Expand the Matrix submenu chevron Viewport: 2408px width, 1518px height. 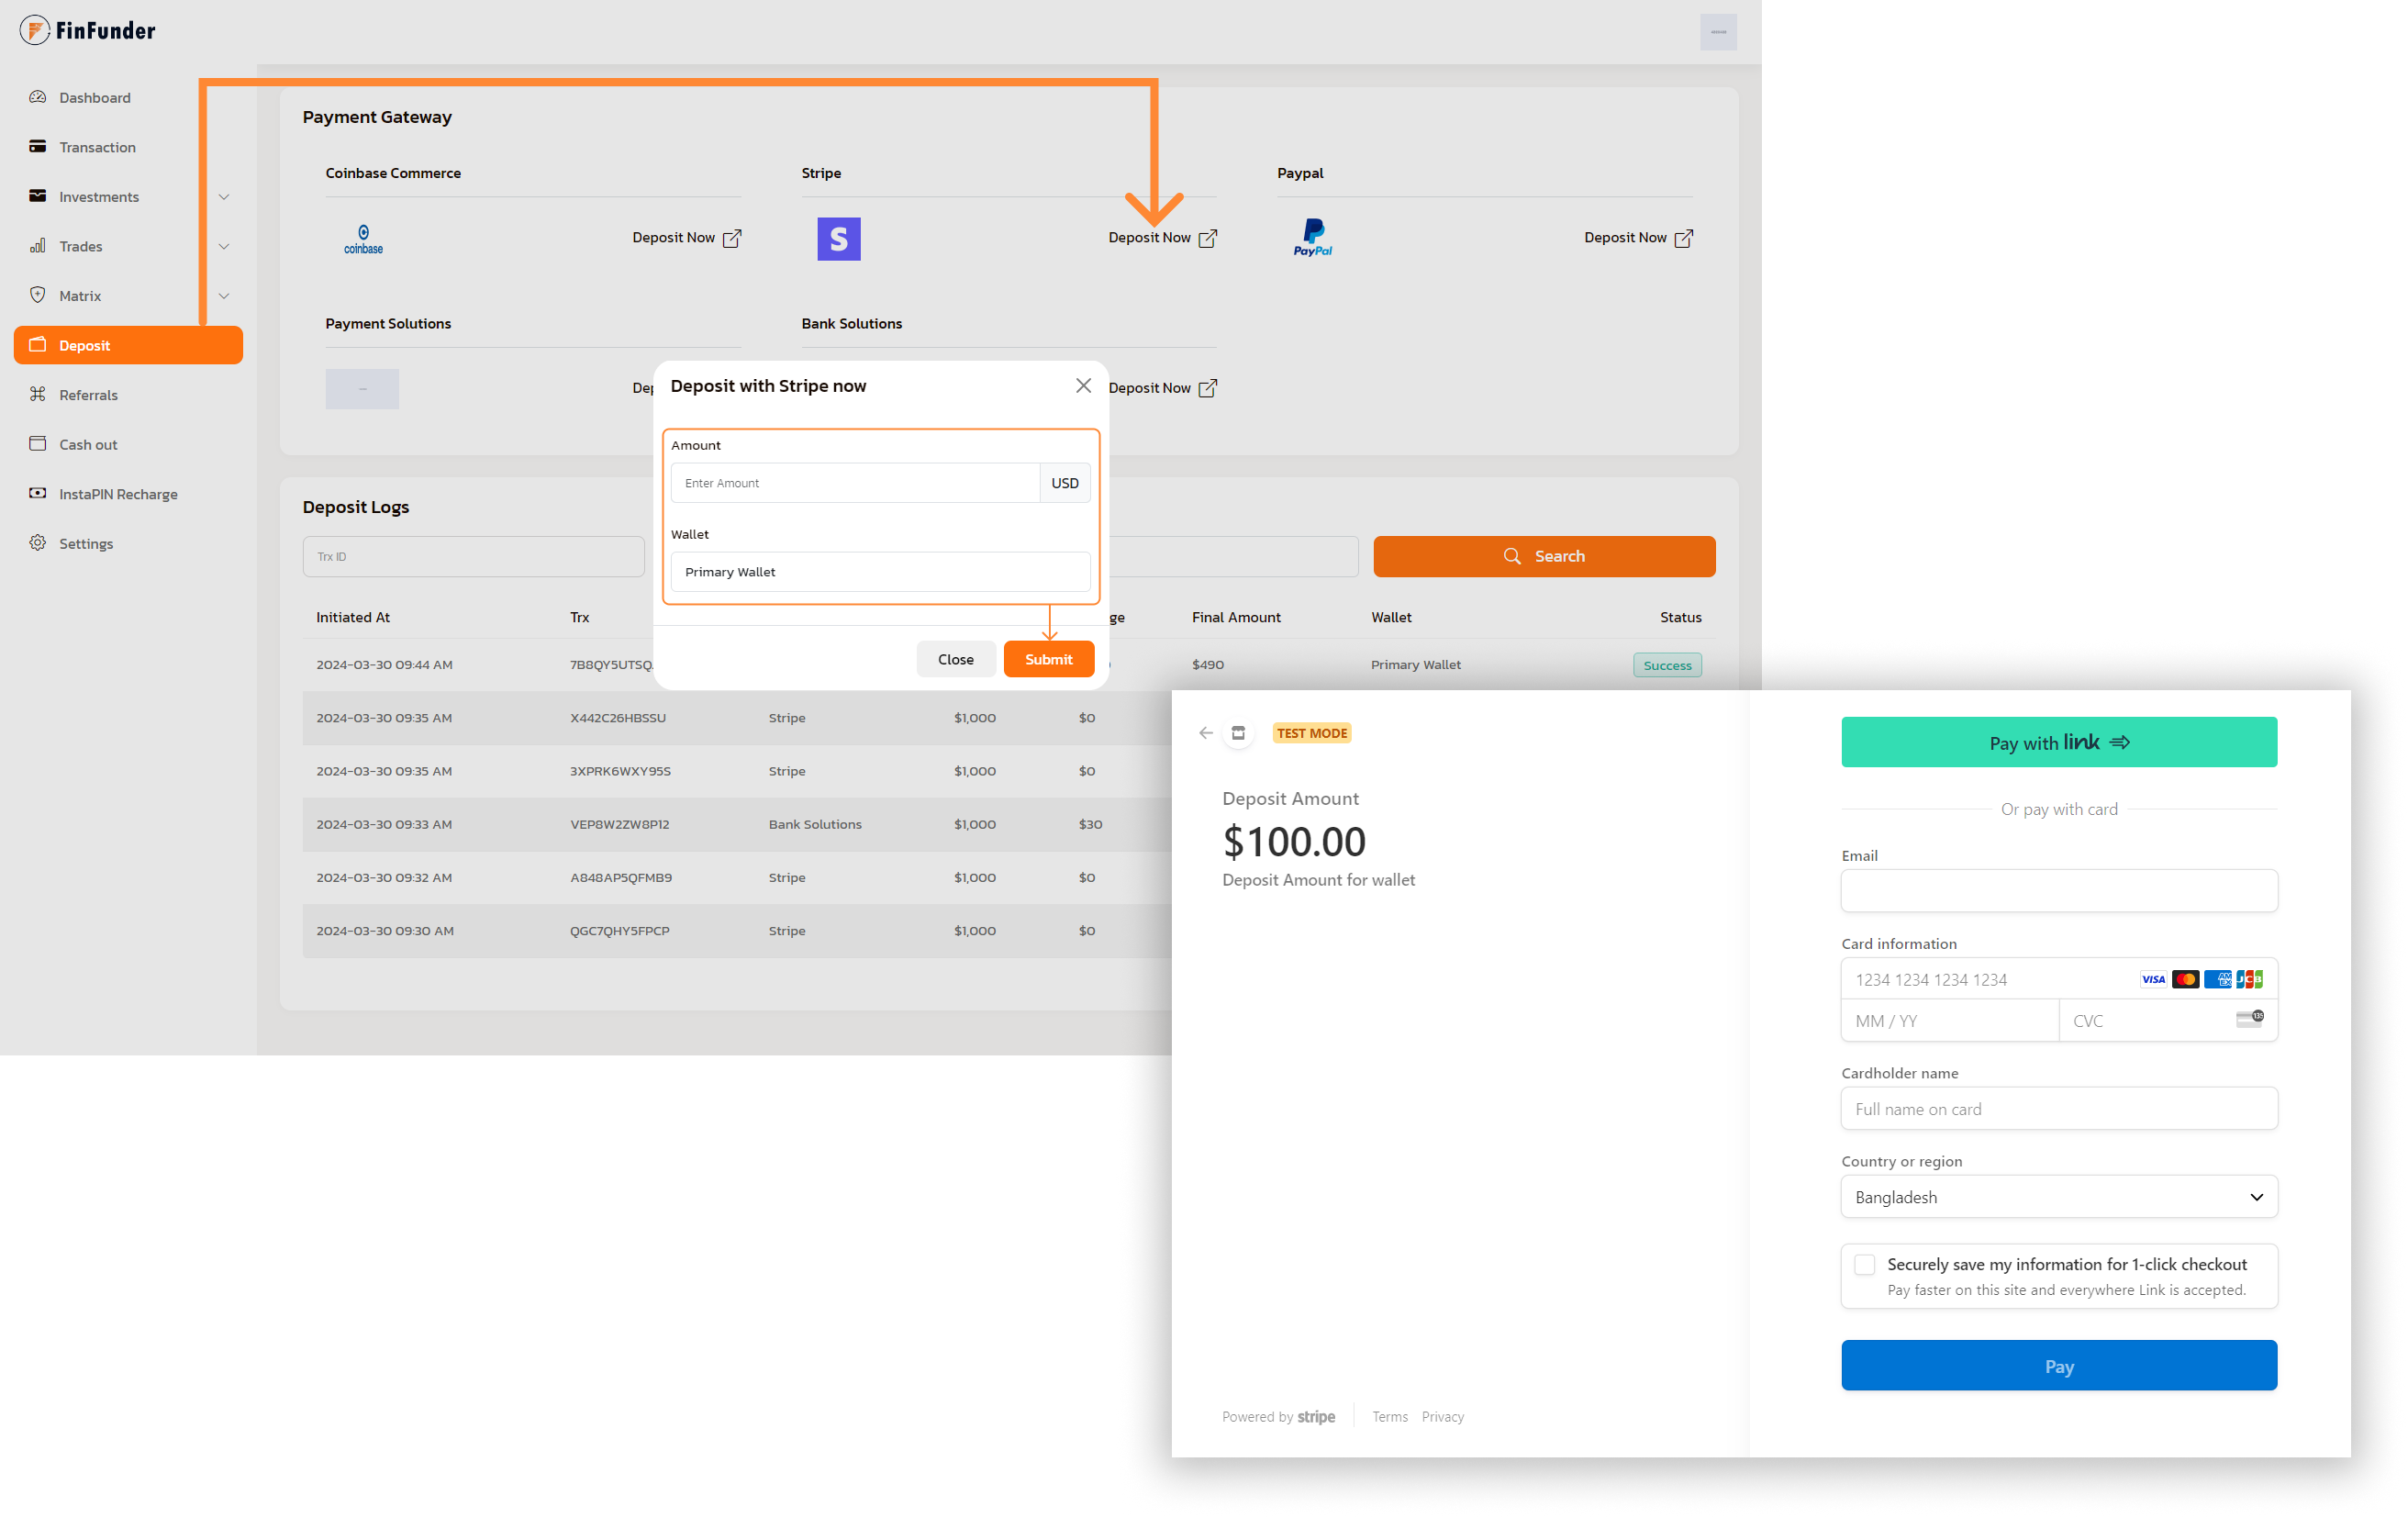pos(224,296)
